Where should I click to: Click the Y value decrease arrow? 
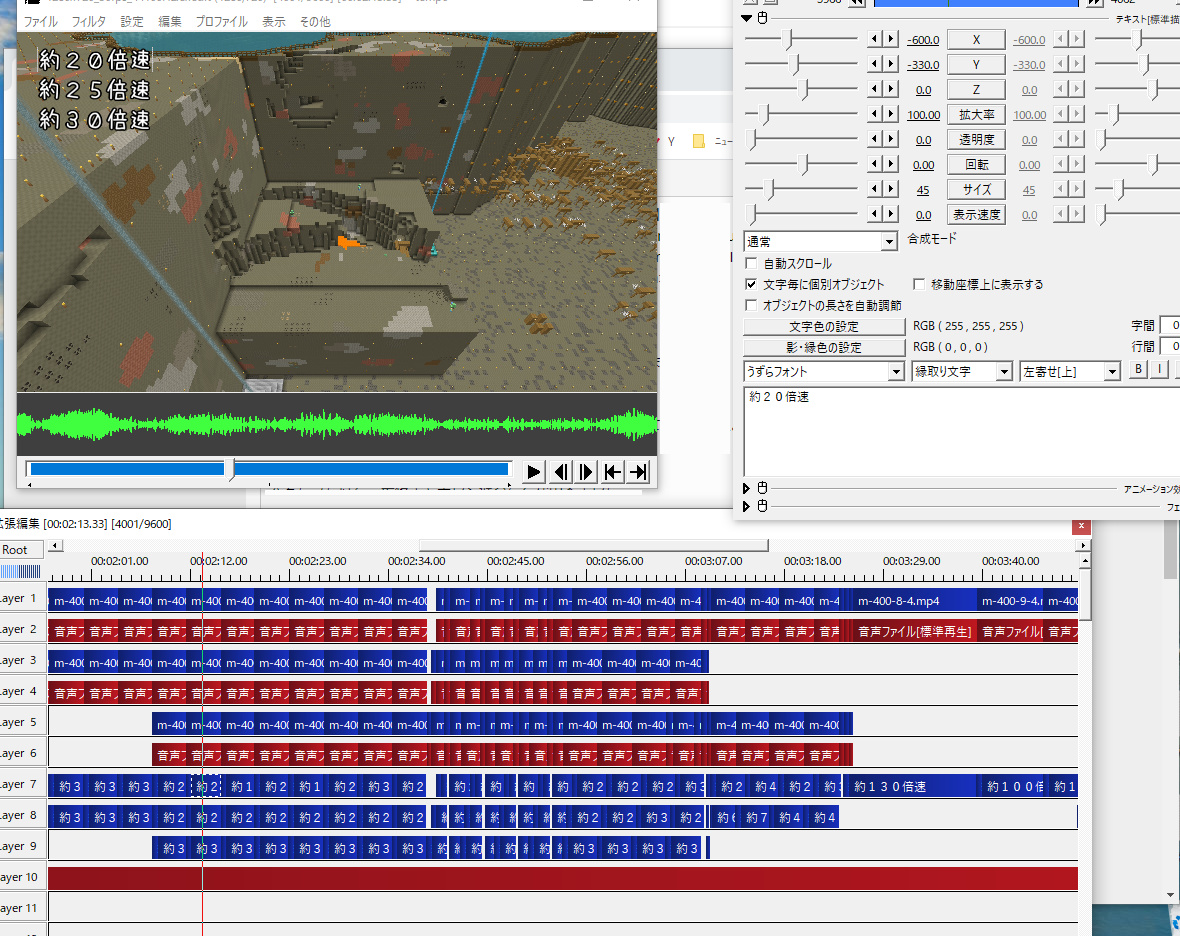point(874,64)
